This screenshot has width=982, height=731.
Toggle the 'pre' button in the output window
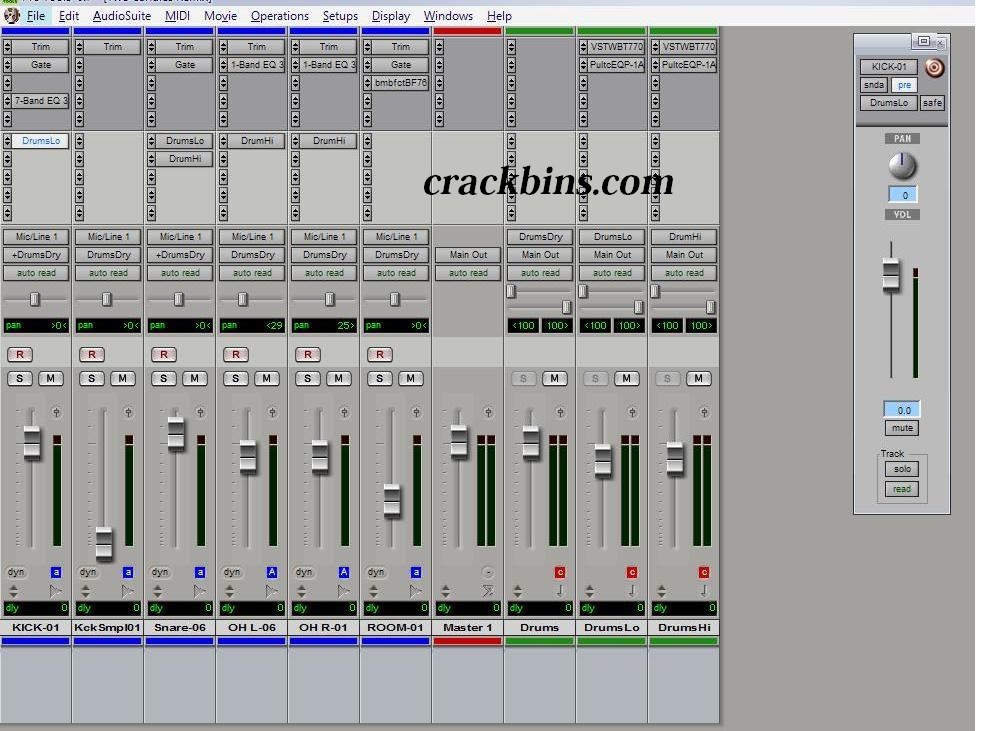pyautogui.click(x=904, y=85)
